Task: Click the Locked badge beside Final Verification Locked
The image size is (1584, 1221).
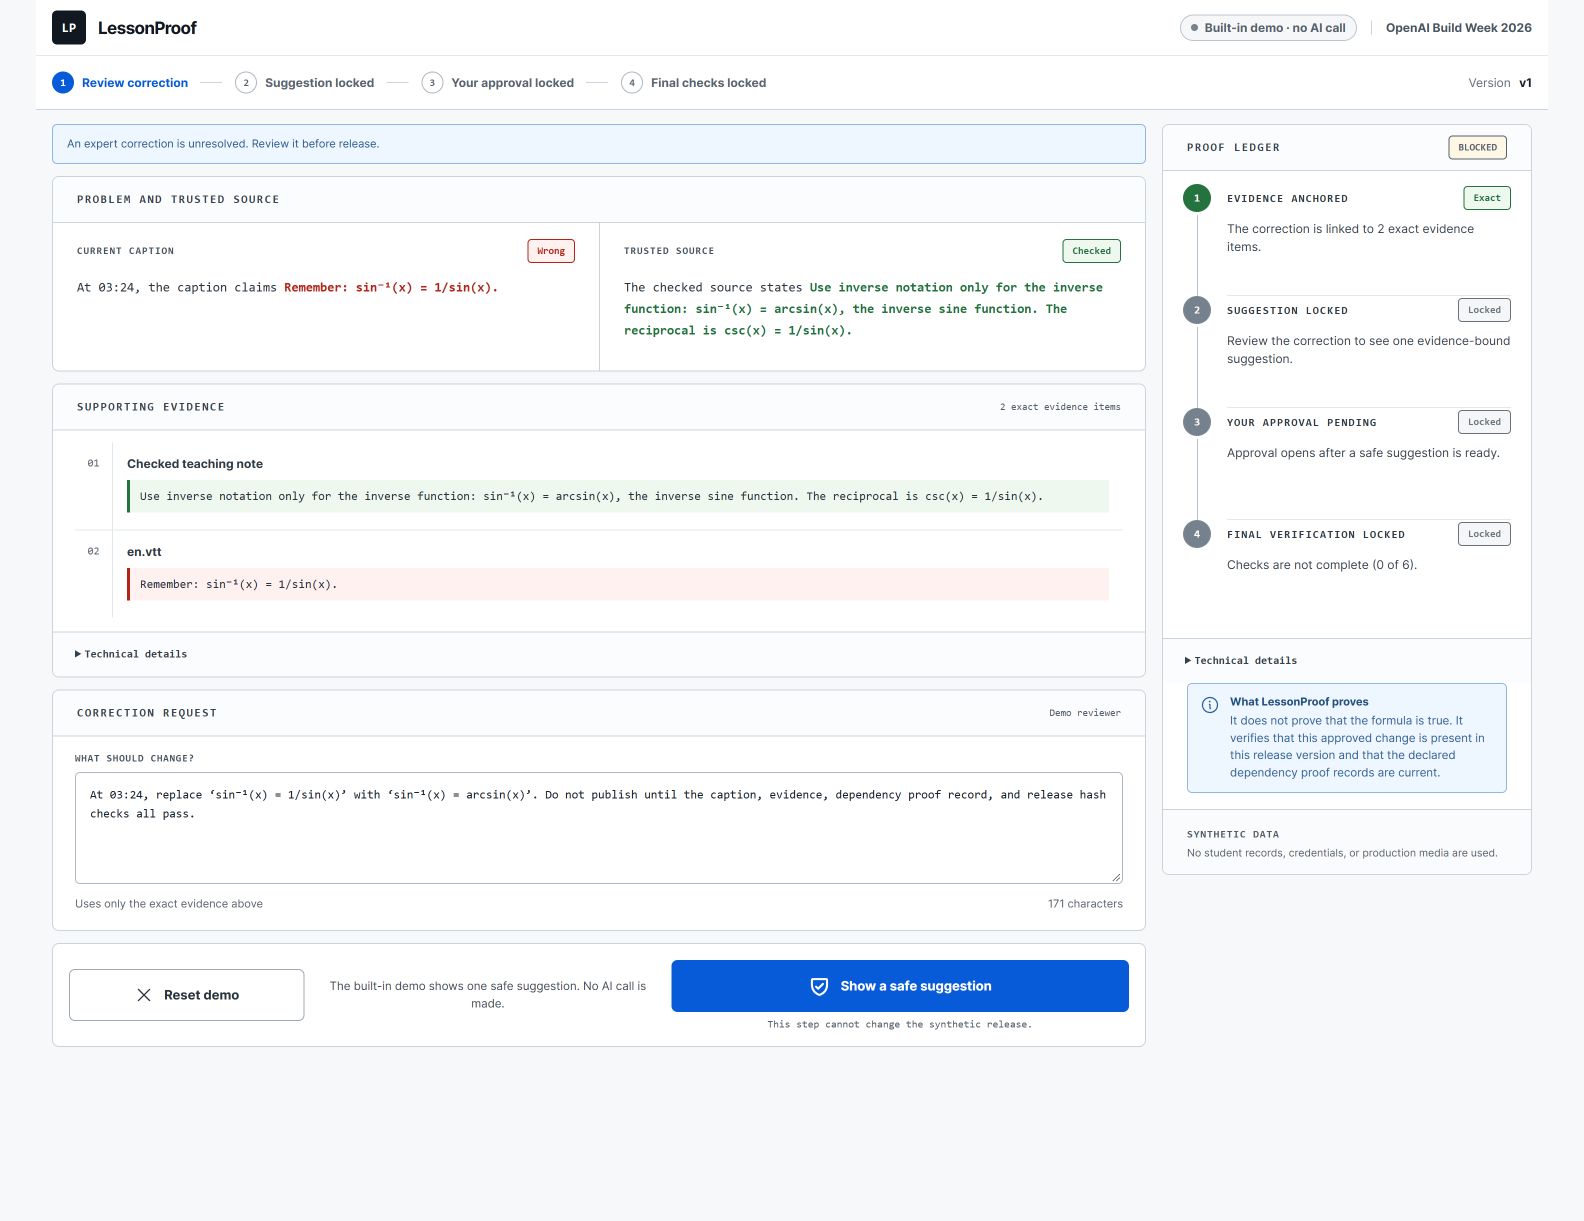Action: tap(1484, 534)
